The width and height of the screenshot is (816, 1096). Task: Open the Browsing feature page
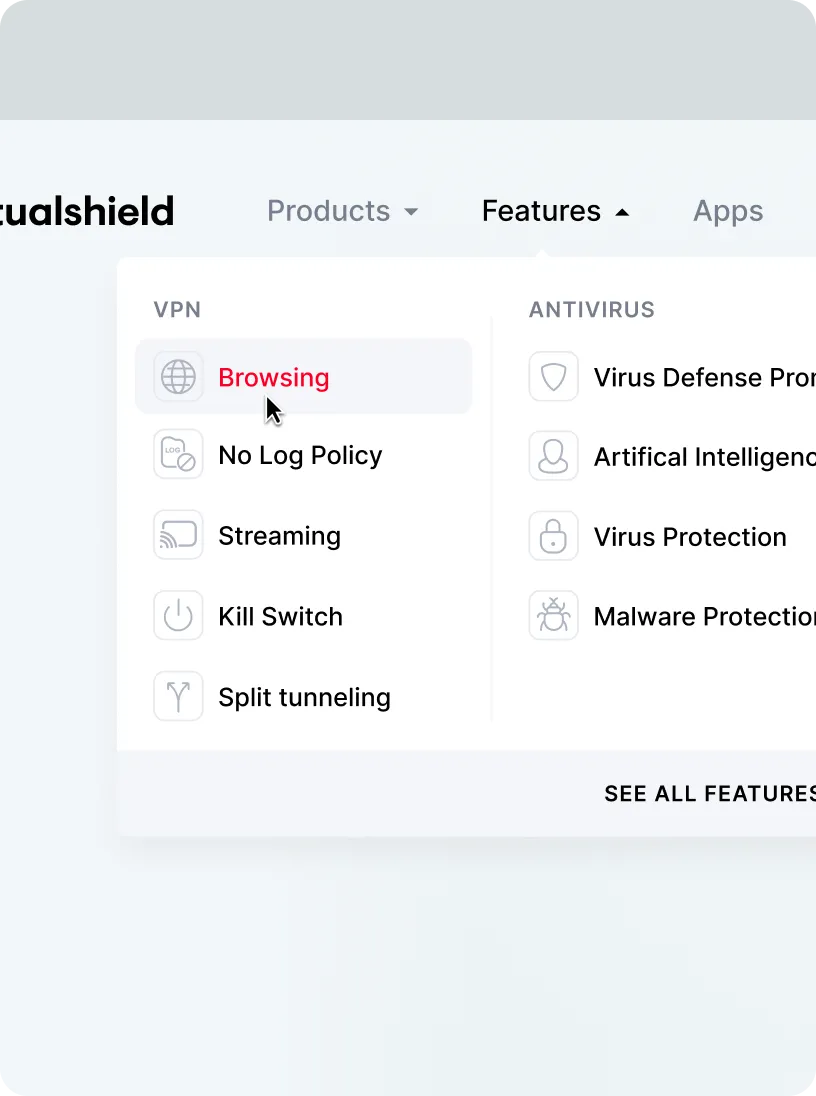[273, 377]
